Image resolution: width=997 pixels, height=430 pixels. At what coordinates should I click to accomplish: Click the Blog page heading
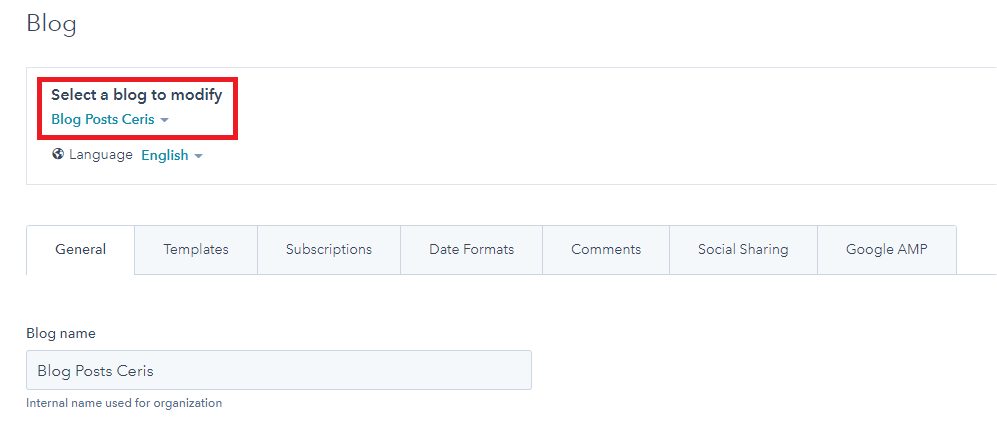52,24
